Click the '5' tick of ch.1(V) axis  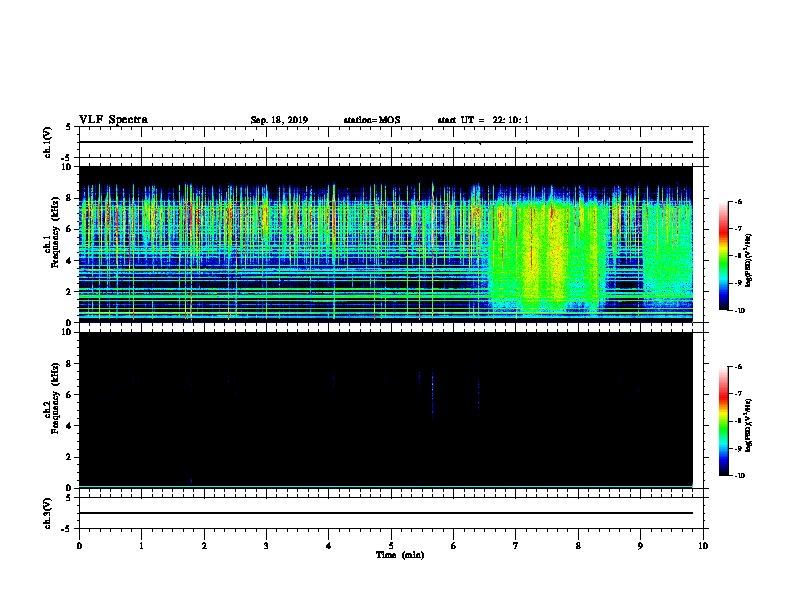pyautogui.click(x=69, y=127)
